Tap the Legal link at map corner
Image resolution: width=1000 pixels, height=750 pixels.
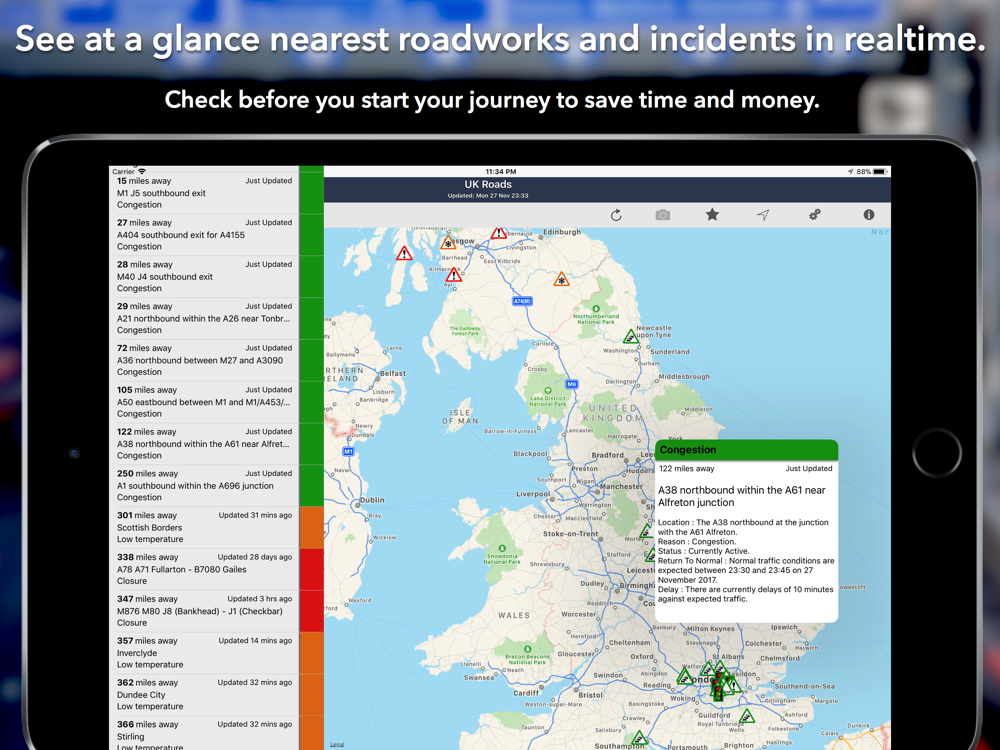point(337,744)
